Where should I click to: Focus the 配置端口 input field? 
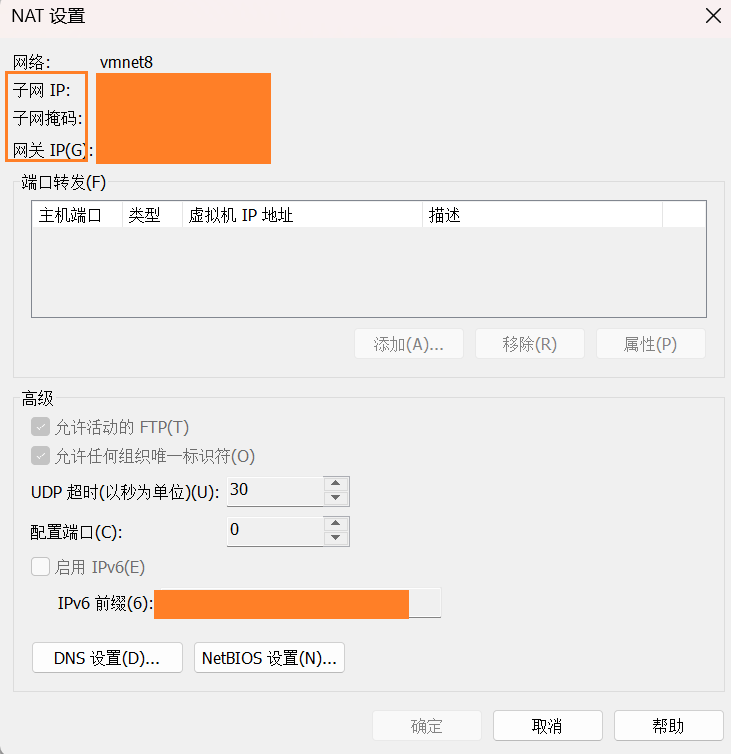click(x=275, y=531)
